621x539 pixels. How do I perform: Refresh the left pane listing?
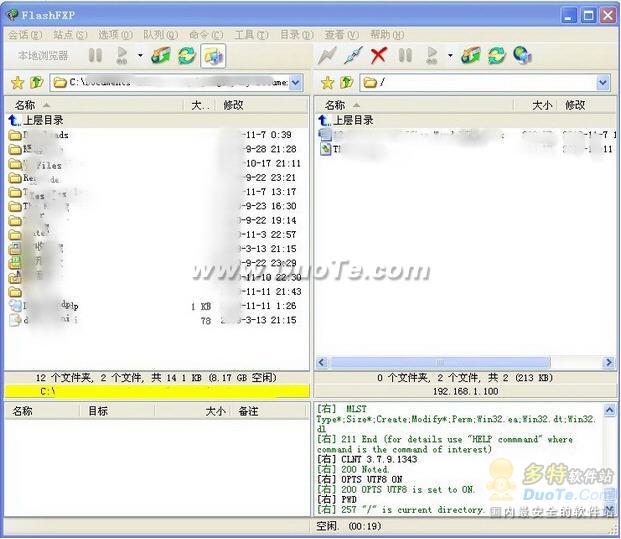tap(187, 55)
